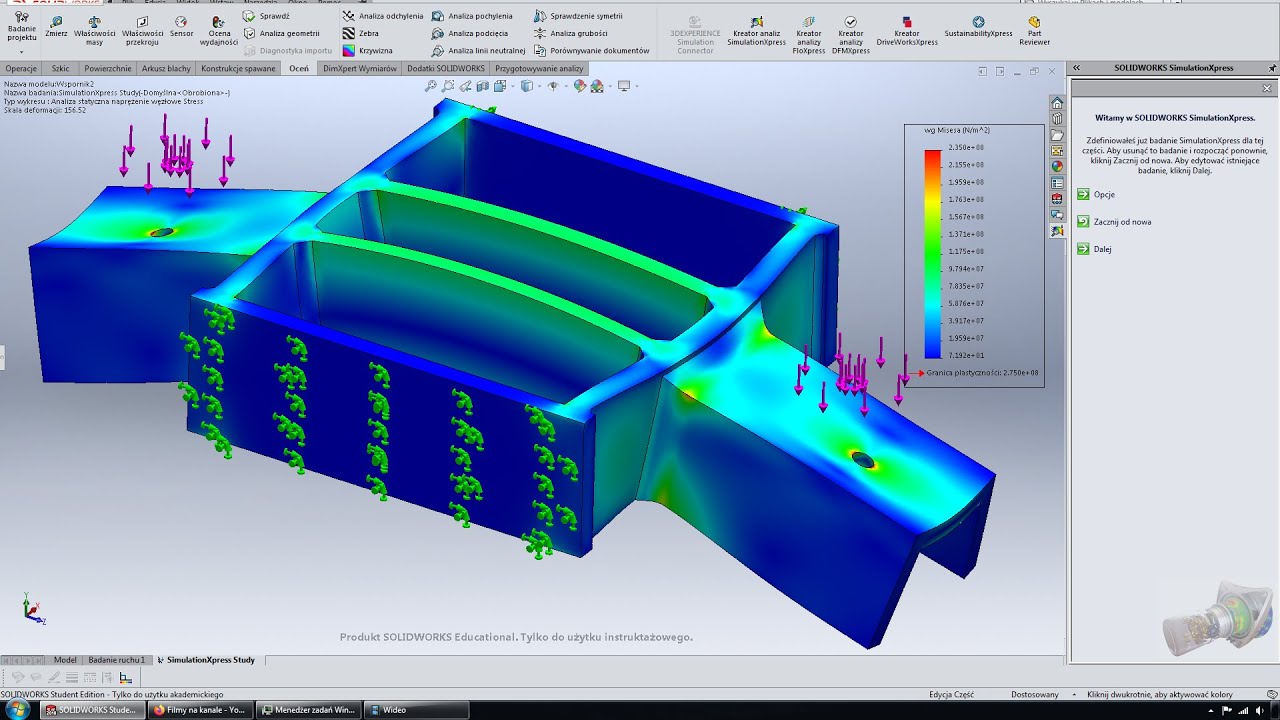Open Windows Start button

(17, 710)
